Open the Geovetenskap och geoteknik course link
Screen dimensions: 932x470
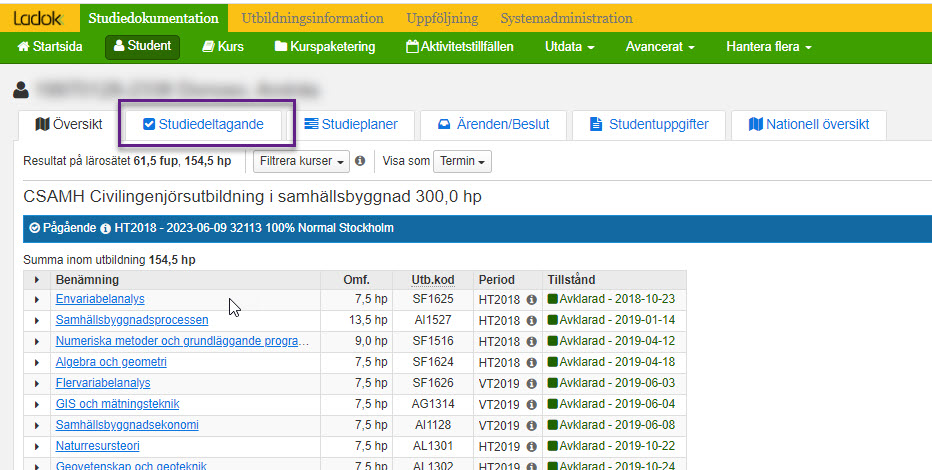pyautogui.click(x=131, y=466)
